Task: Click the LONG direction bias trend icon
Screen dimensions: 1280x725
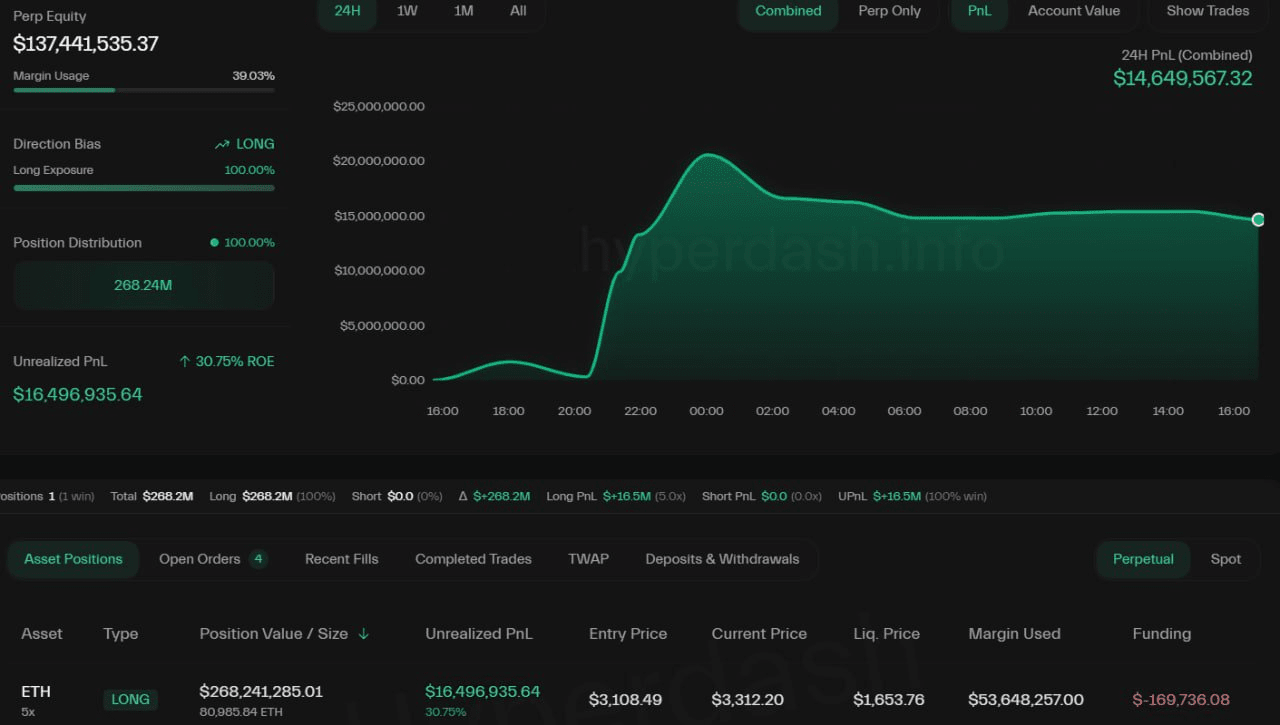Action: click(222, 144)
